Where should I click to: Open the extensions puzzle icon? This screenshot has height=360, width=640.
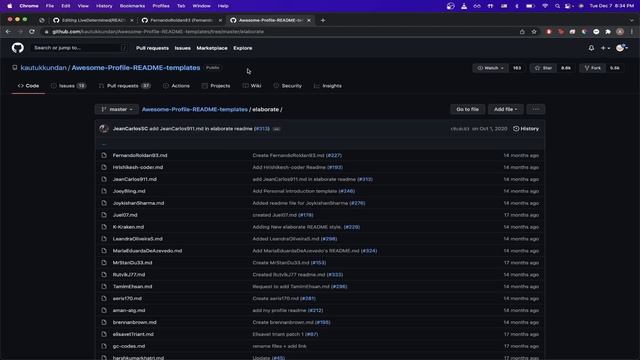(x=608, y=31)
